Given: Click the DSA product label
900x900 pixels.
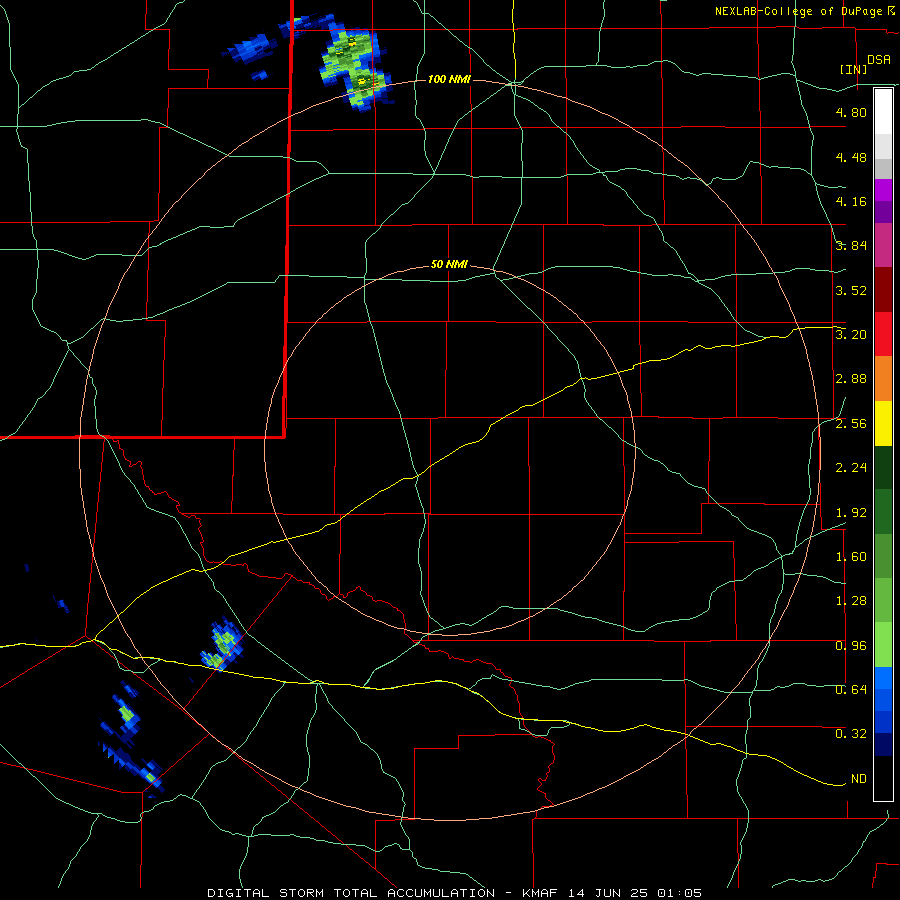Looking at the screenshot, I should click(x=879, y=60).
